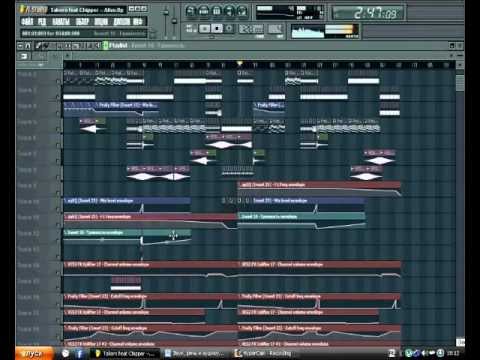Click the transport Record button
Image resolution: width=480 pixels, height=360 pixels.
pyautogui.click(x=229, y=29)
